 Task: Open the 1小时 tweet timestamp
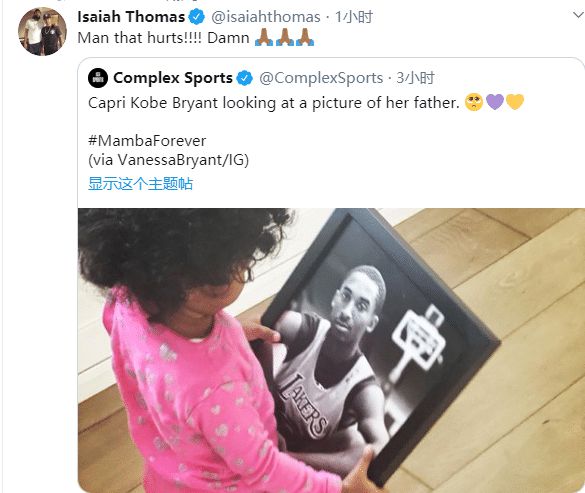tap(354, 17)
